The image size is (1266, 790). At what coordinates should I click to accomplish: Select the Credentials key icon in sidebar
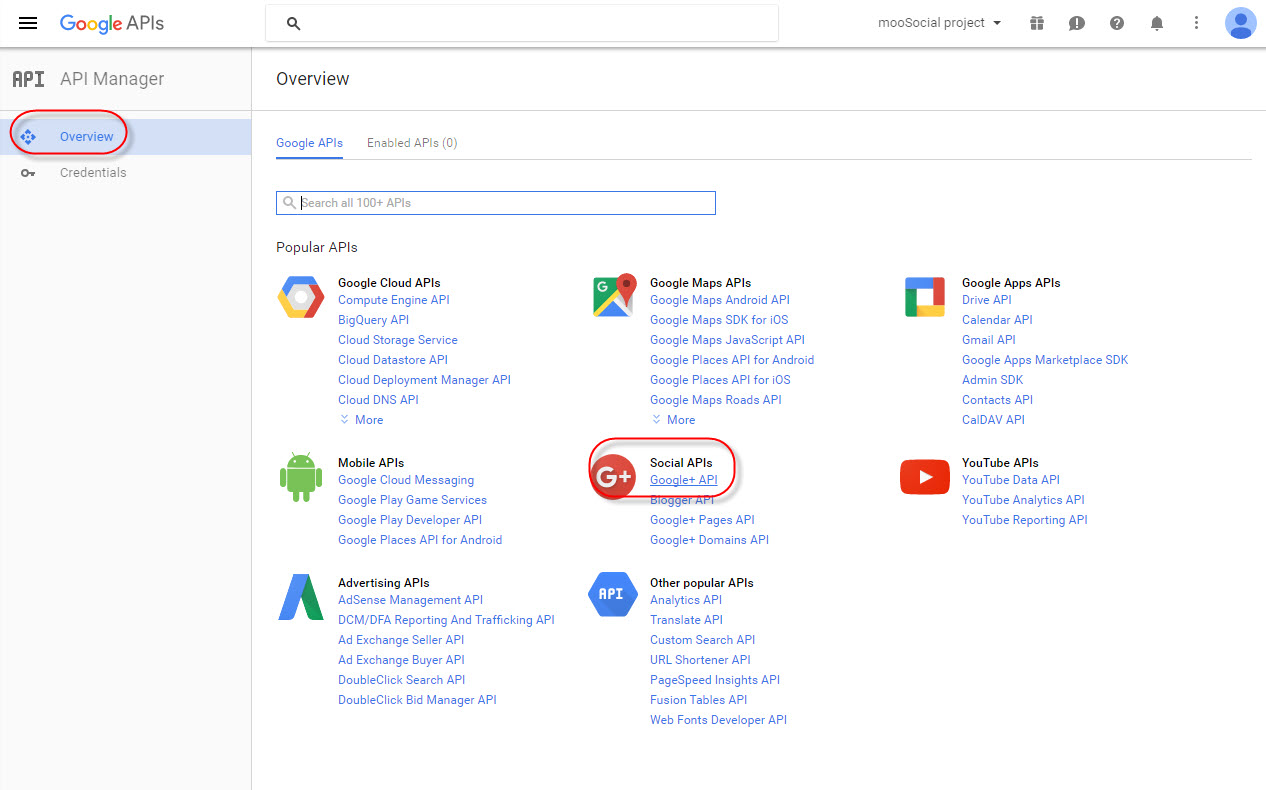(28, 172)
